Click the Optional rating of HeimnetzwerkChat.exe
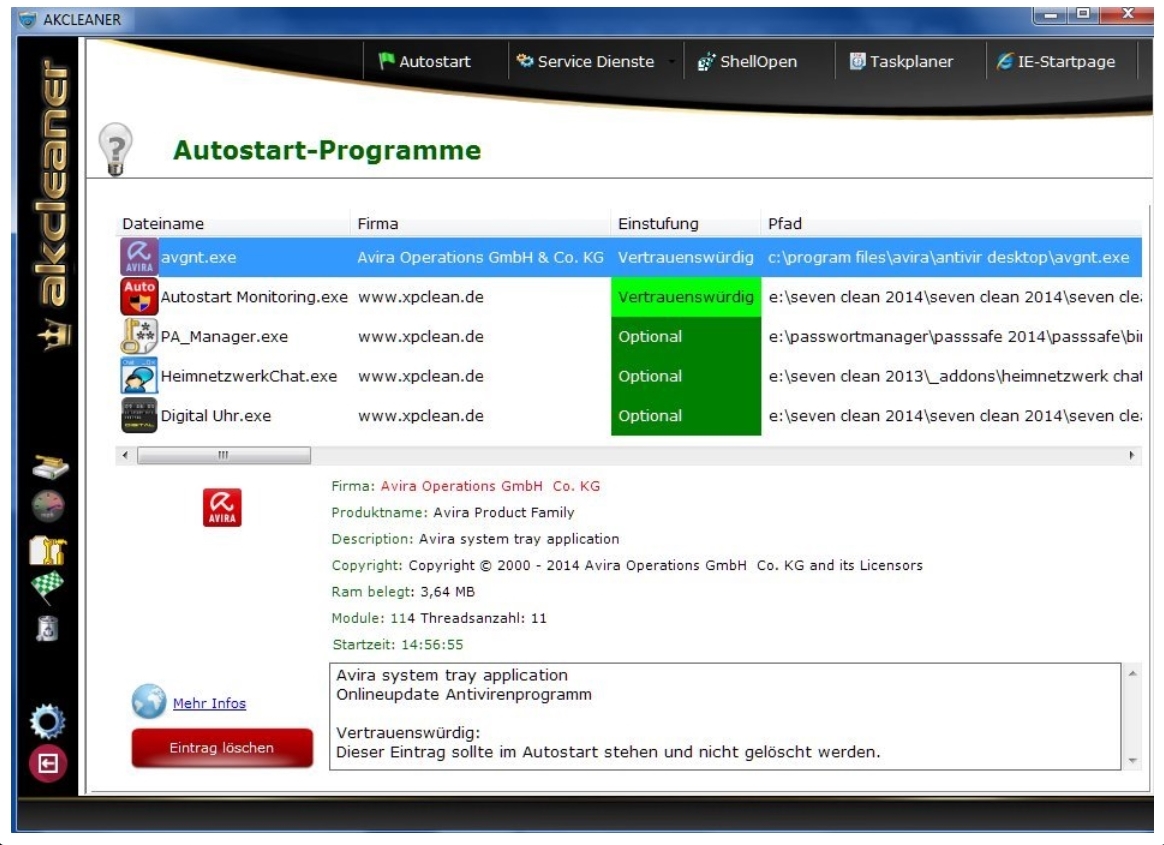The image size is (1164, 845). tap(686, 376)
